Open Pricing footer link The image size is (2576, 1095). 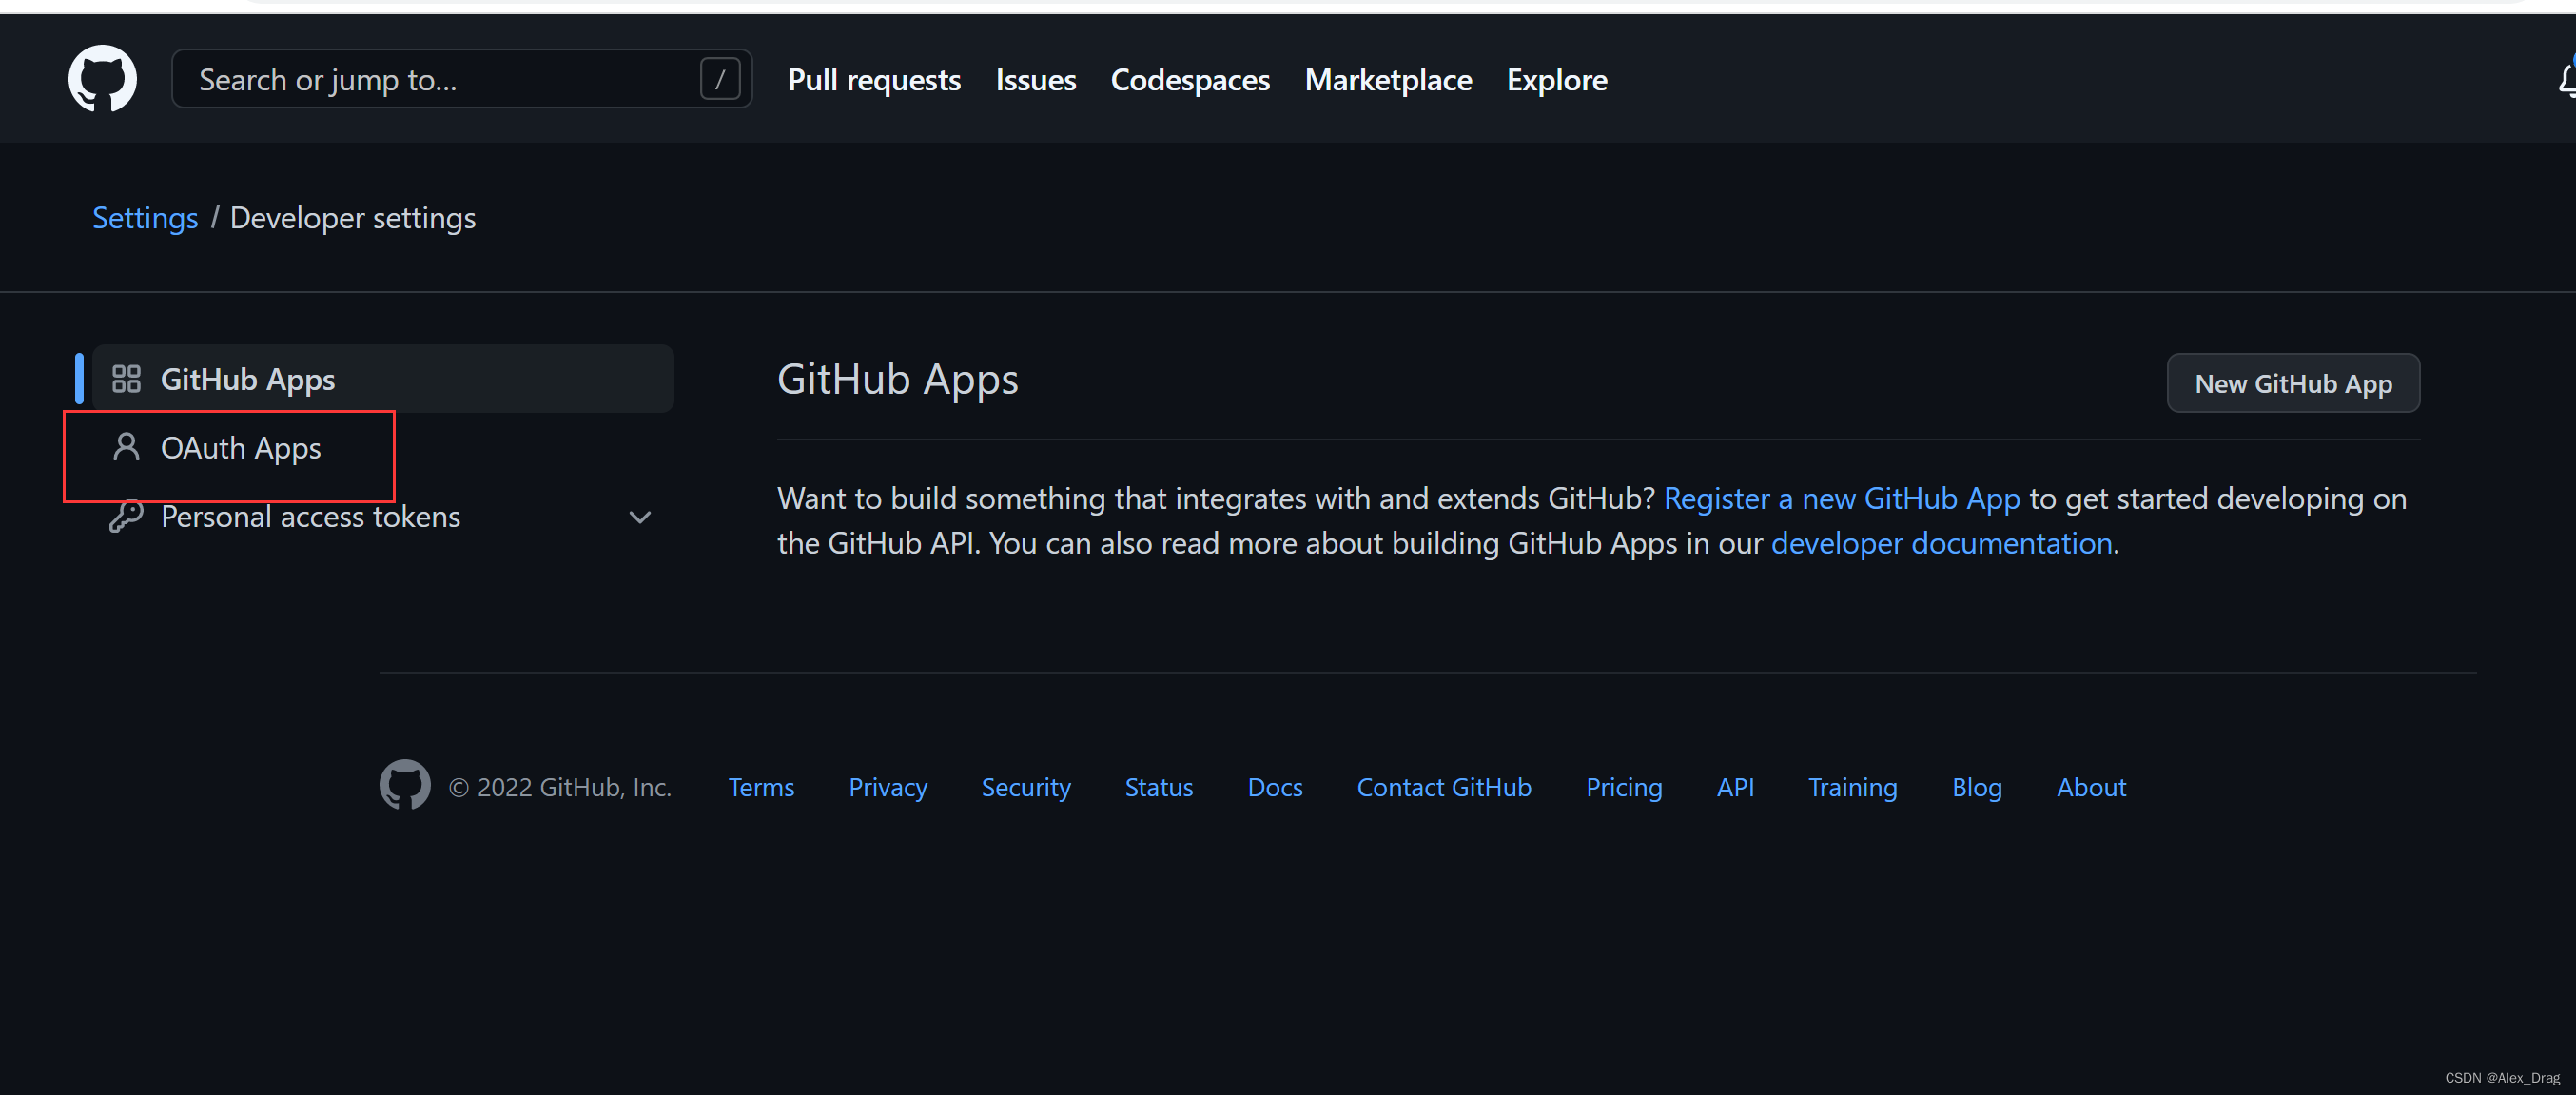(1624, 787)
